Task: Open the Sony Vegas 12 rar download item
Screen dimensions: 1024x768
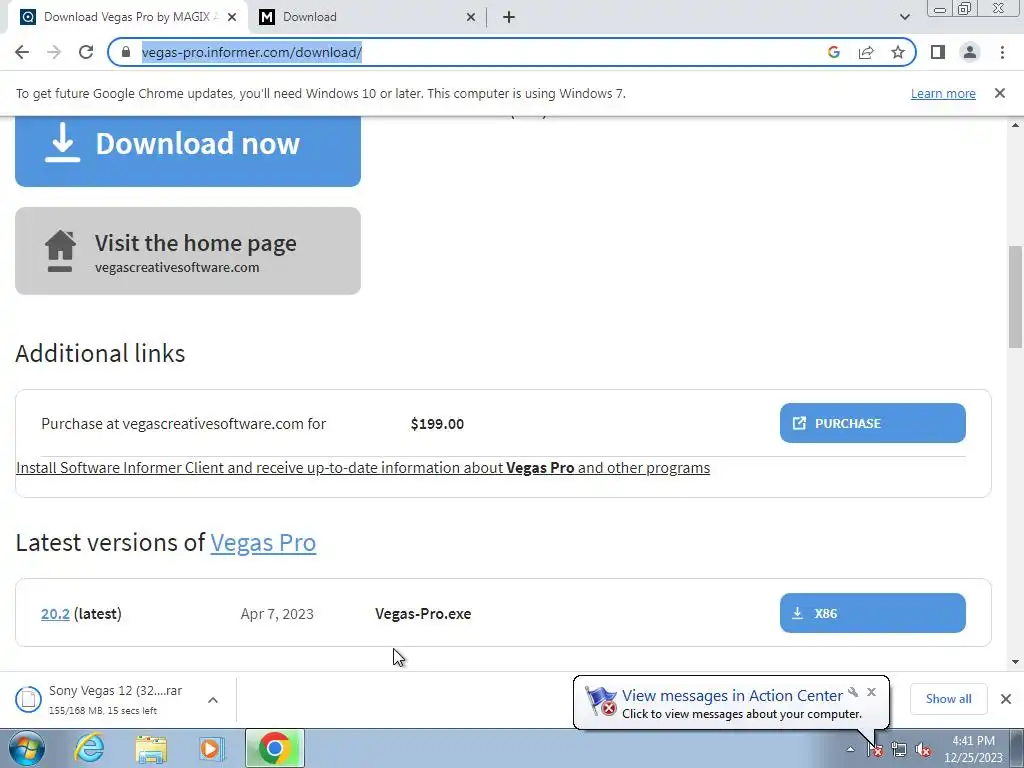Action: point(104,699)
